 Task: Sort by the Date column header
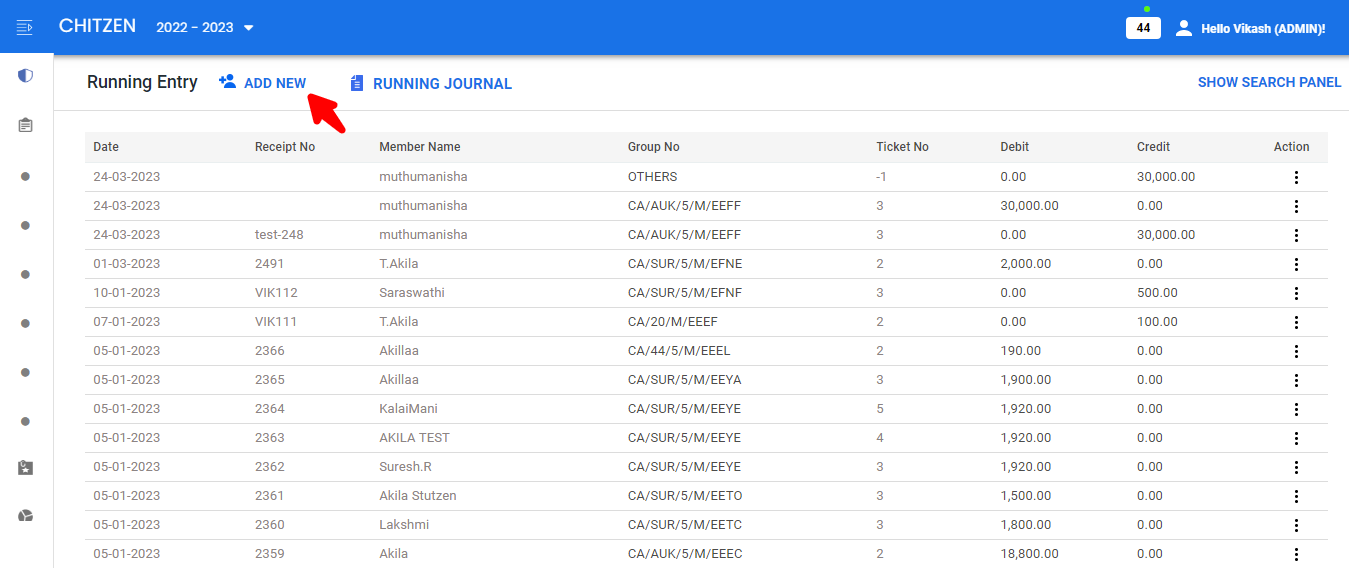click(x=106, y=147)
